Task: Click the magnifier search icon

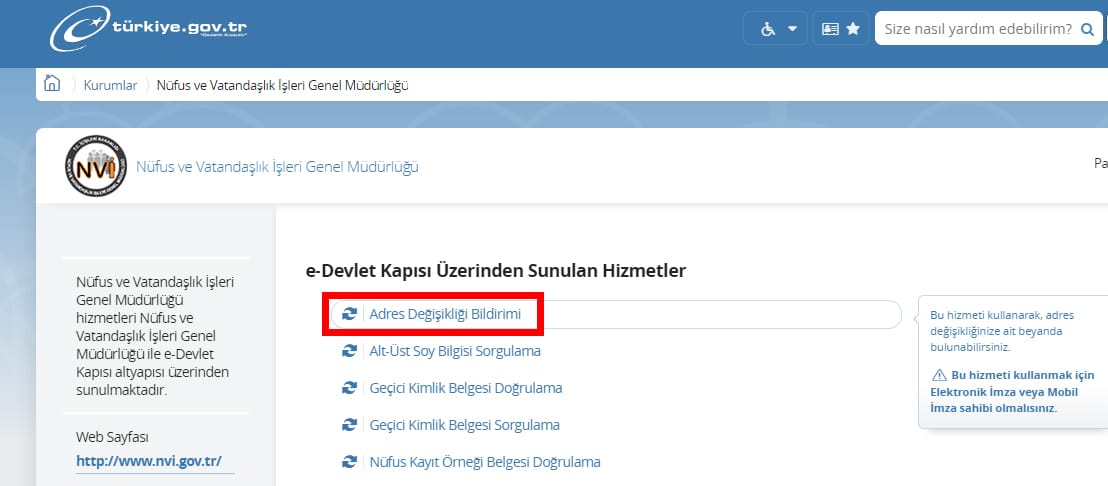Action: coord(1087,29)
